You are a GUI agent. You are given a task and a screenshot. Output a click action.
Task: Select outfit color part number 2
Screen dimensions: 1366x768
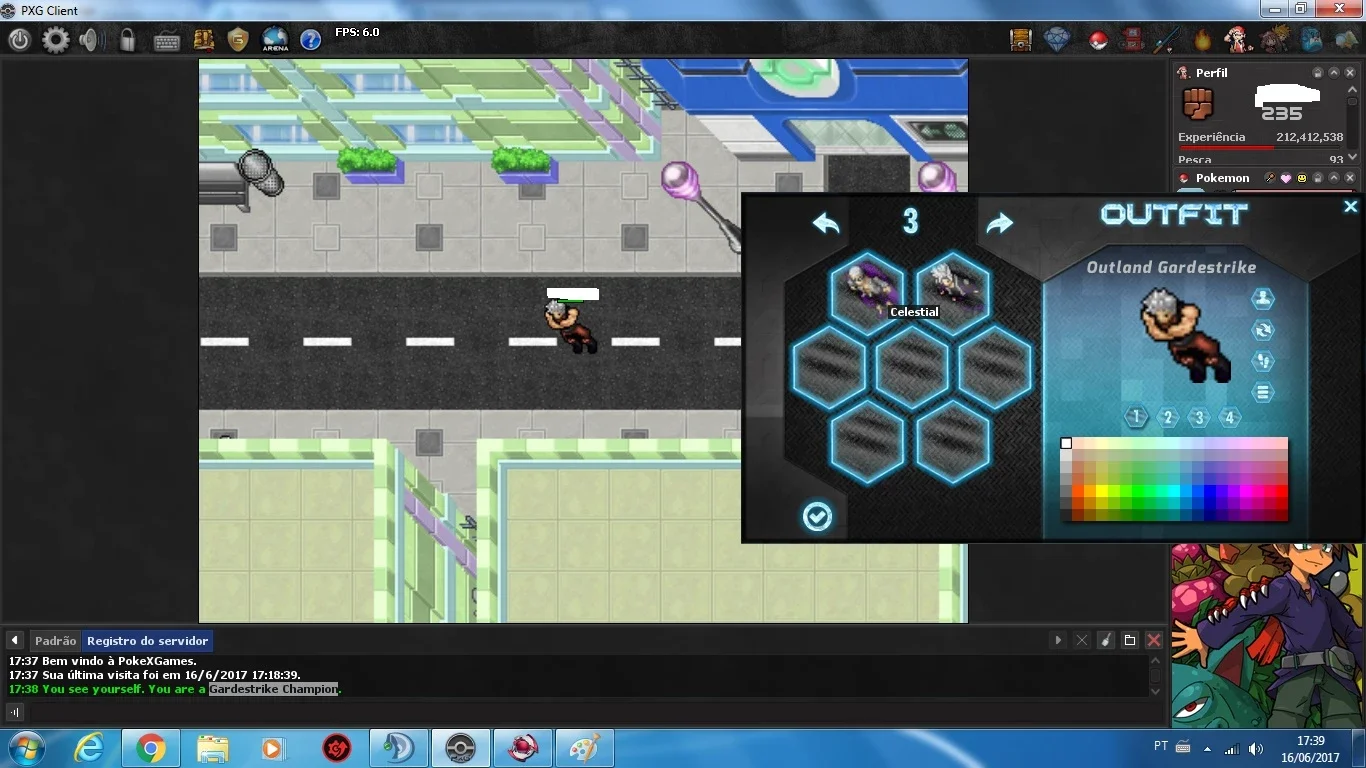pyautogui.click(x=1167, y=417)
